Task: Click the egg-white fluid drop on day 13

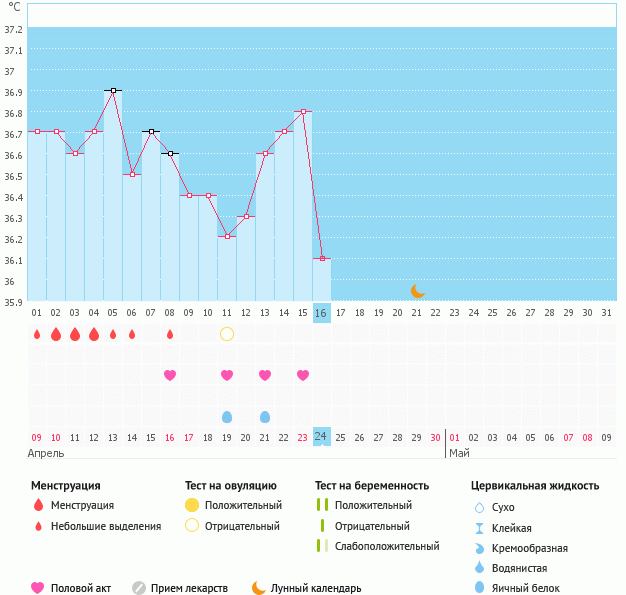Action: pyautogui.click(x=265, y=417)
